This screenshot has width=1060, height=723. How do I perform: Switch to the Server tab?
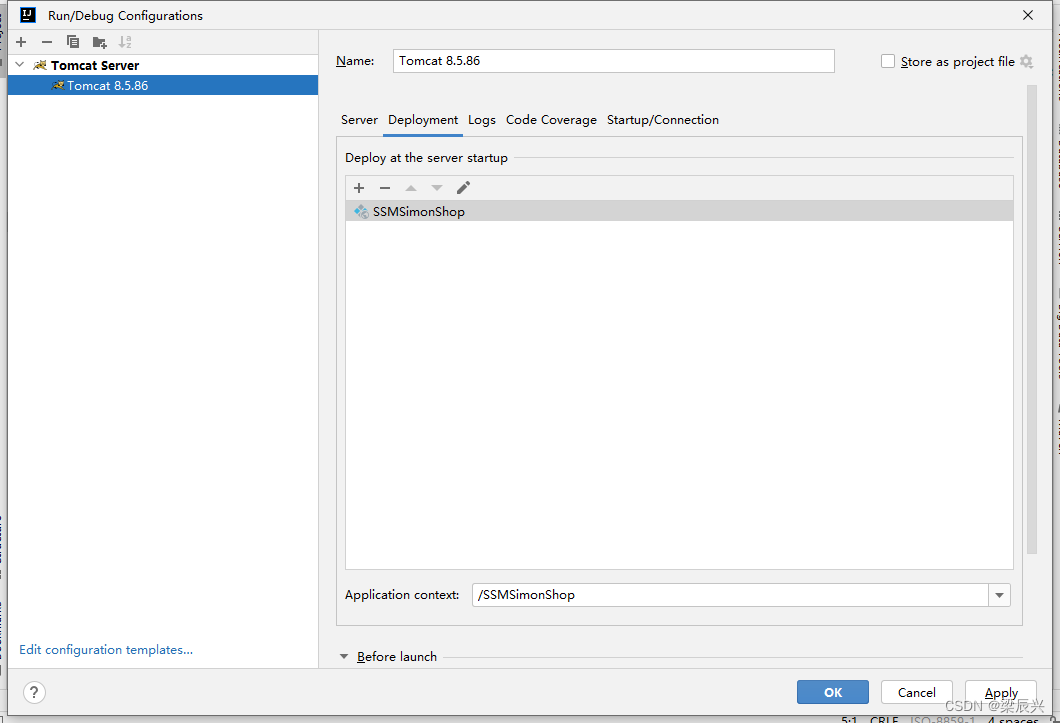(x=359, y=120)
